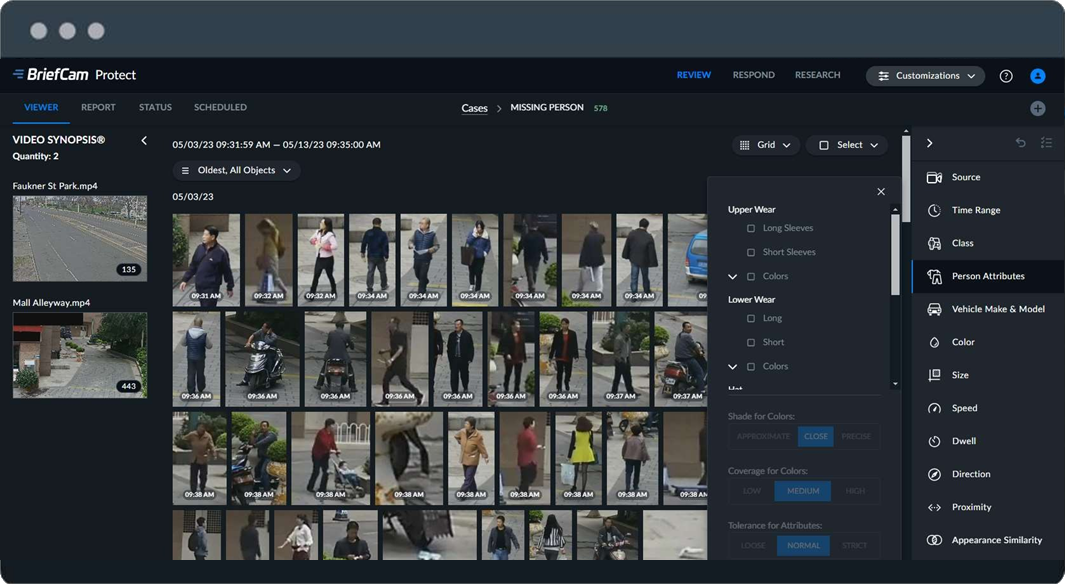Open the Time Range filter
The width and height of the screenshot is (1065, 584).
pyautogui.click(x=975, y=210)
